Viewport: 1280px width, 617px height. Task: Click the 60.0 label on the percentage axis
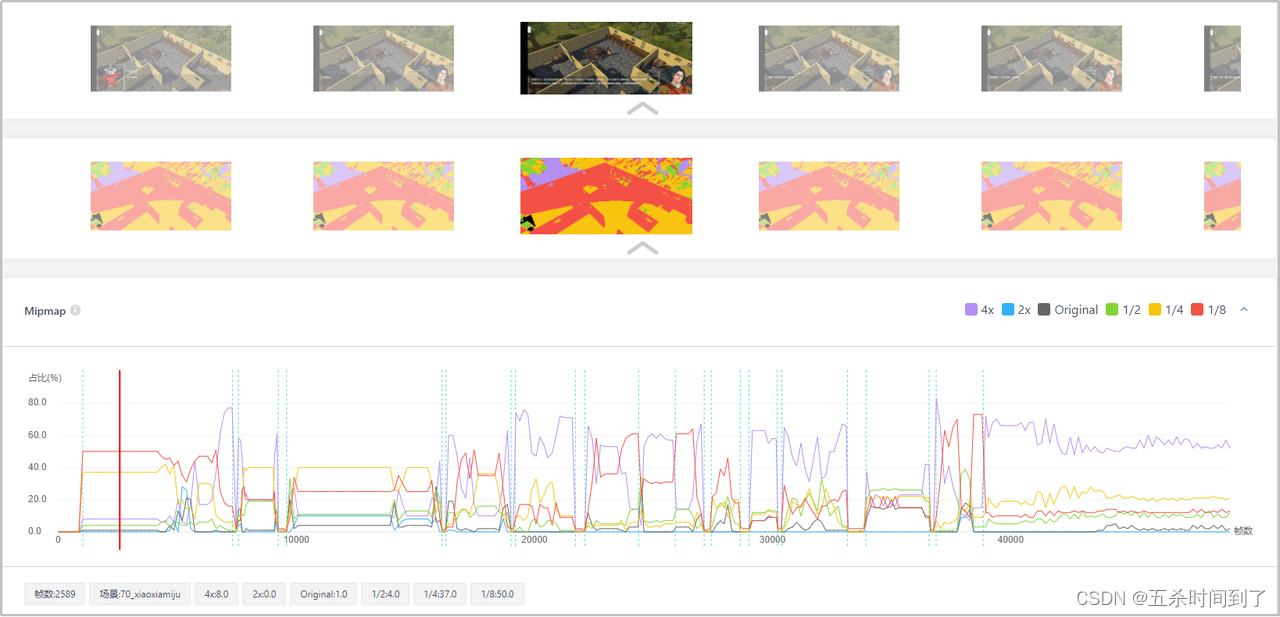[x=37, y=435]
